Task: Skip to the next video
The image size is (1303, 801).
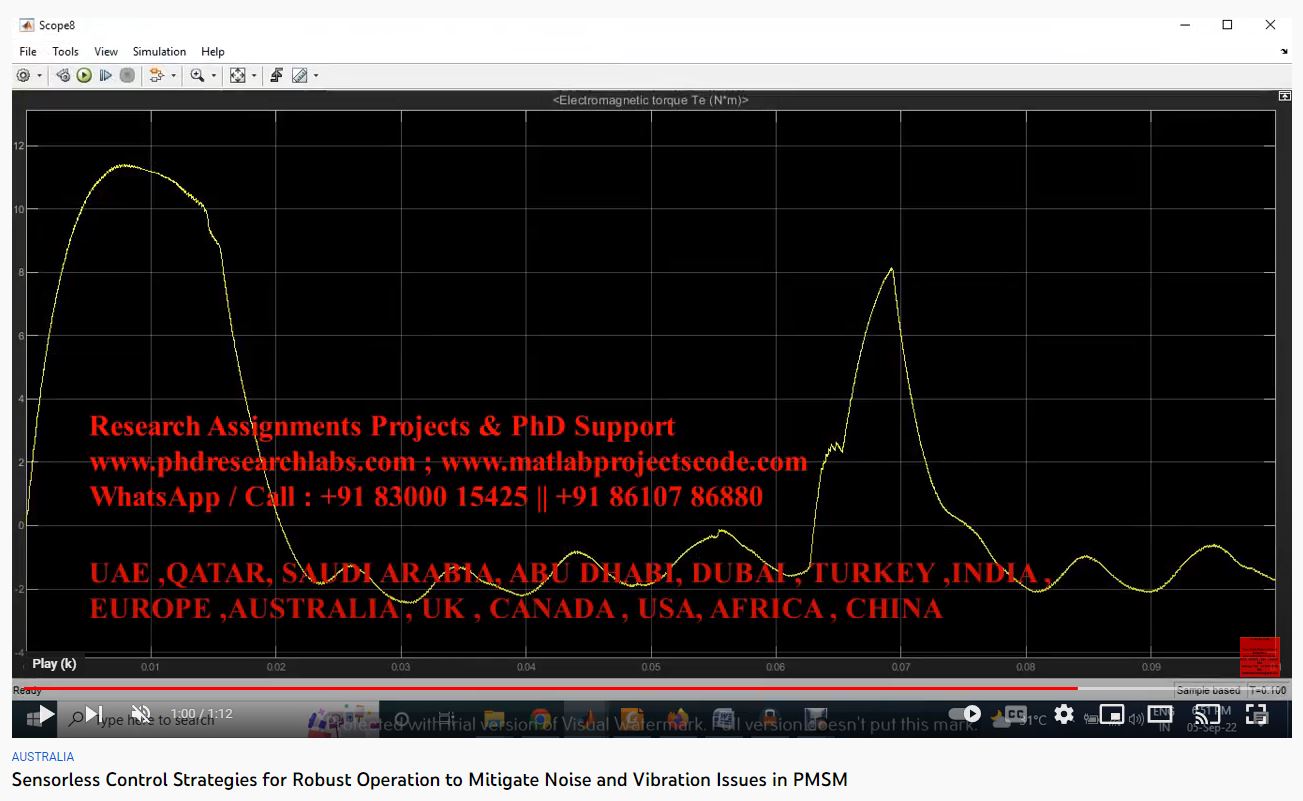Action: coord(93,714)
